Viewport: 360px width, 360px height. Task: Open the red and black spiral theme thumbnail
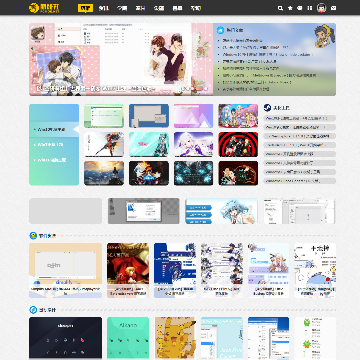point(238,144)
